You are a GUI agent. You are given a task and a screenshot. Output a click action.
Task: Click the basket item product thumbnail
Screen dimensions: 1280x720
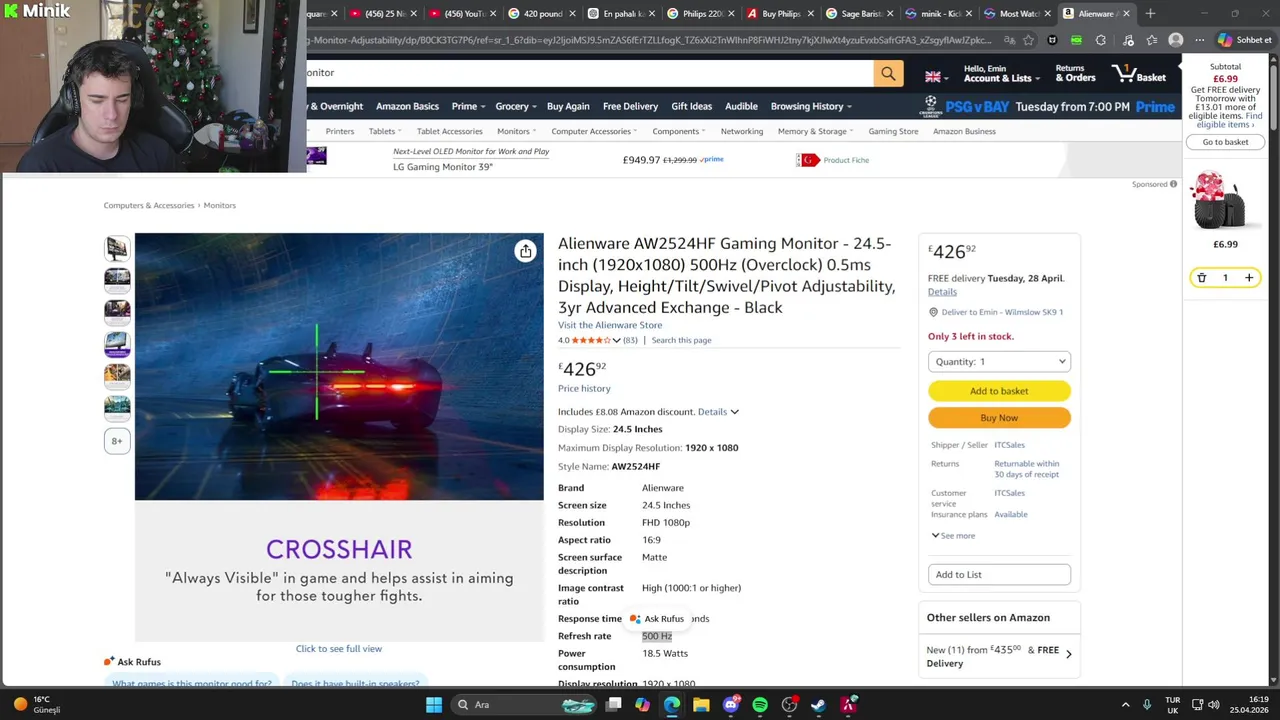(x=1219, y=200)
